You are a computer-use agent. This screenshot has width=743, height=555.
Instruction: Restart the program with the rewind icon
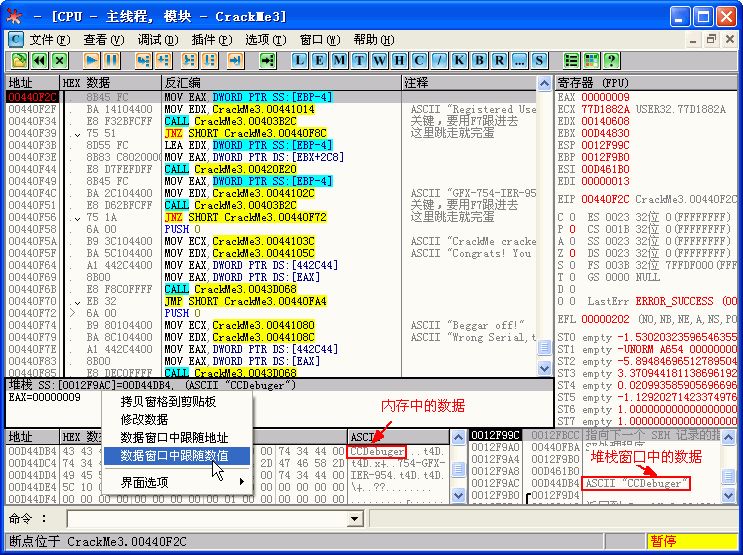(x=40, y=61)
